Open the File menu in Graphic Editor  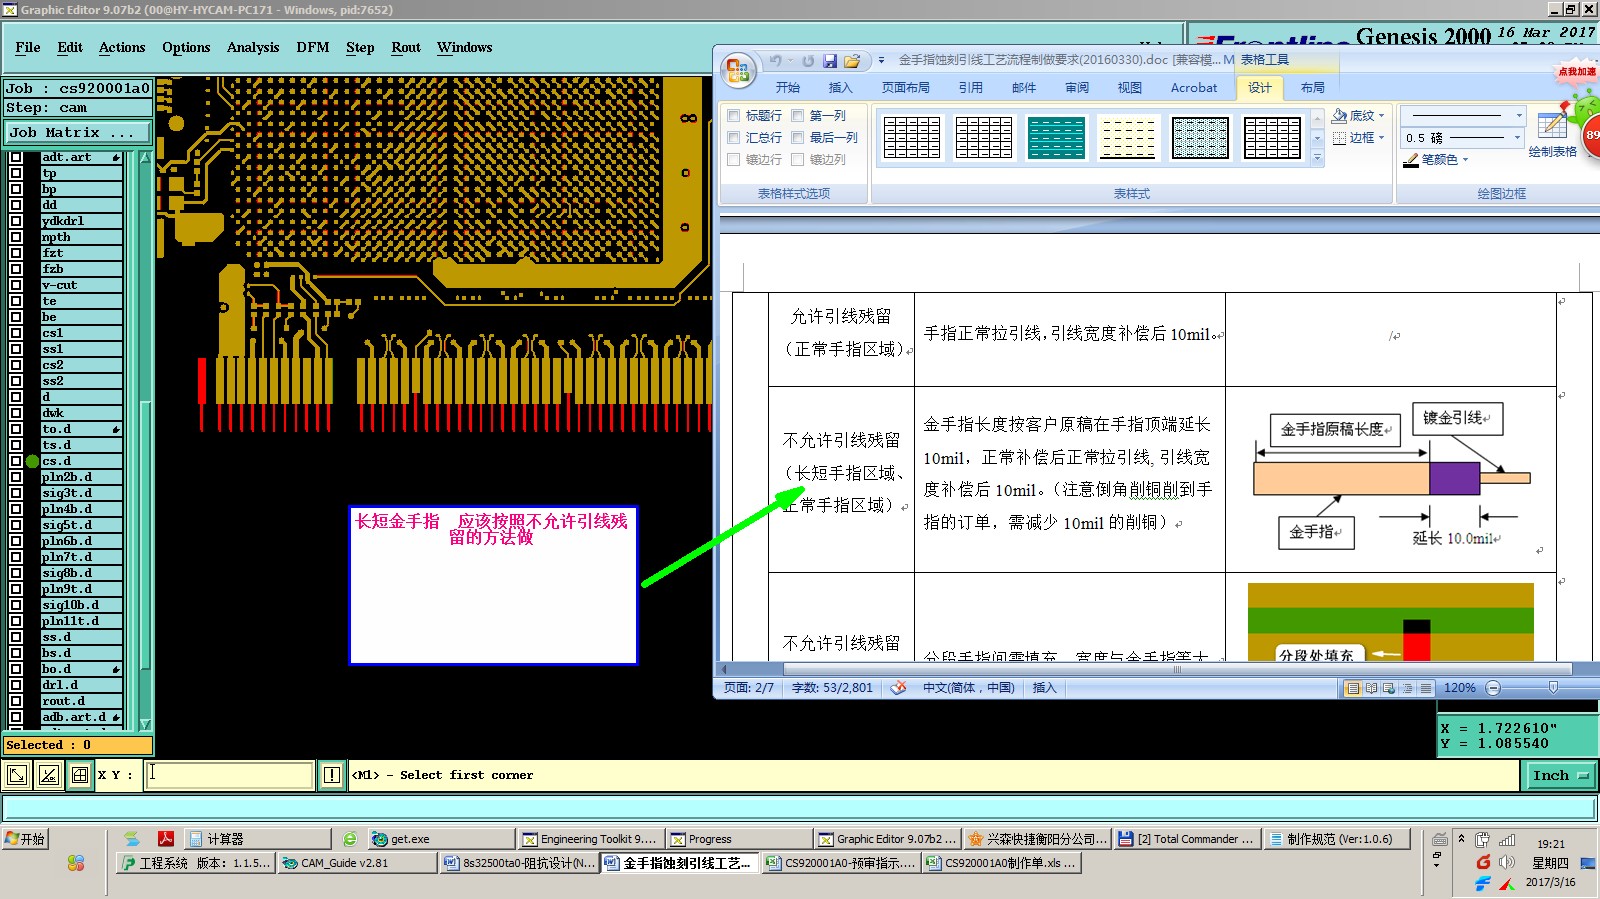(28, 47)
